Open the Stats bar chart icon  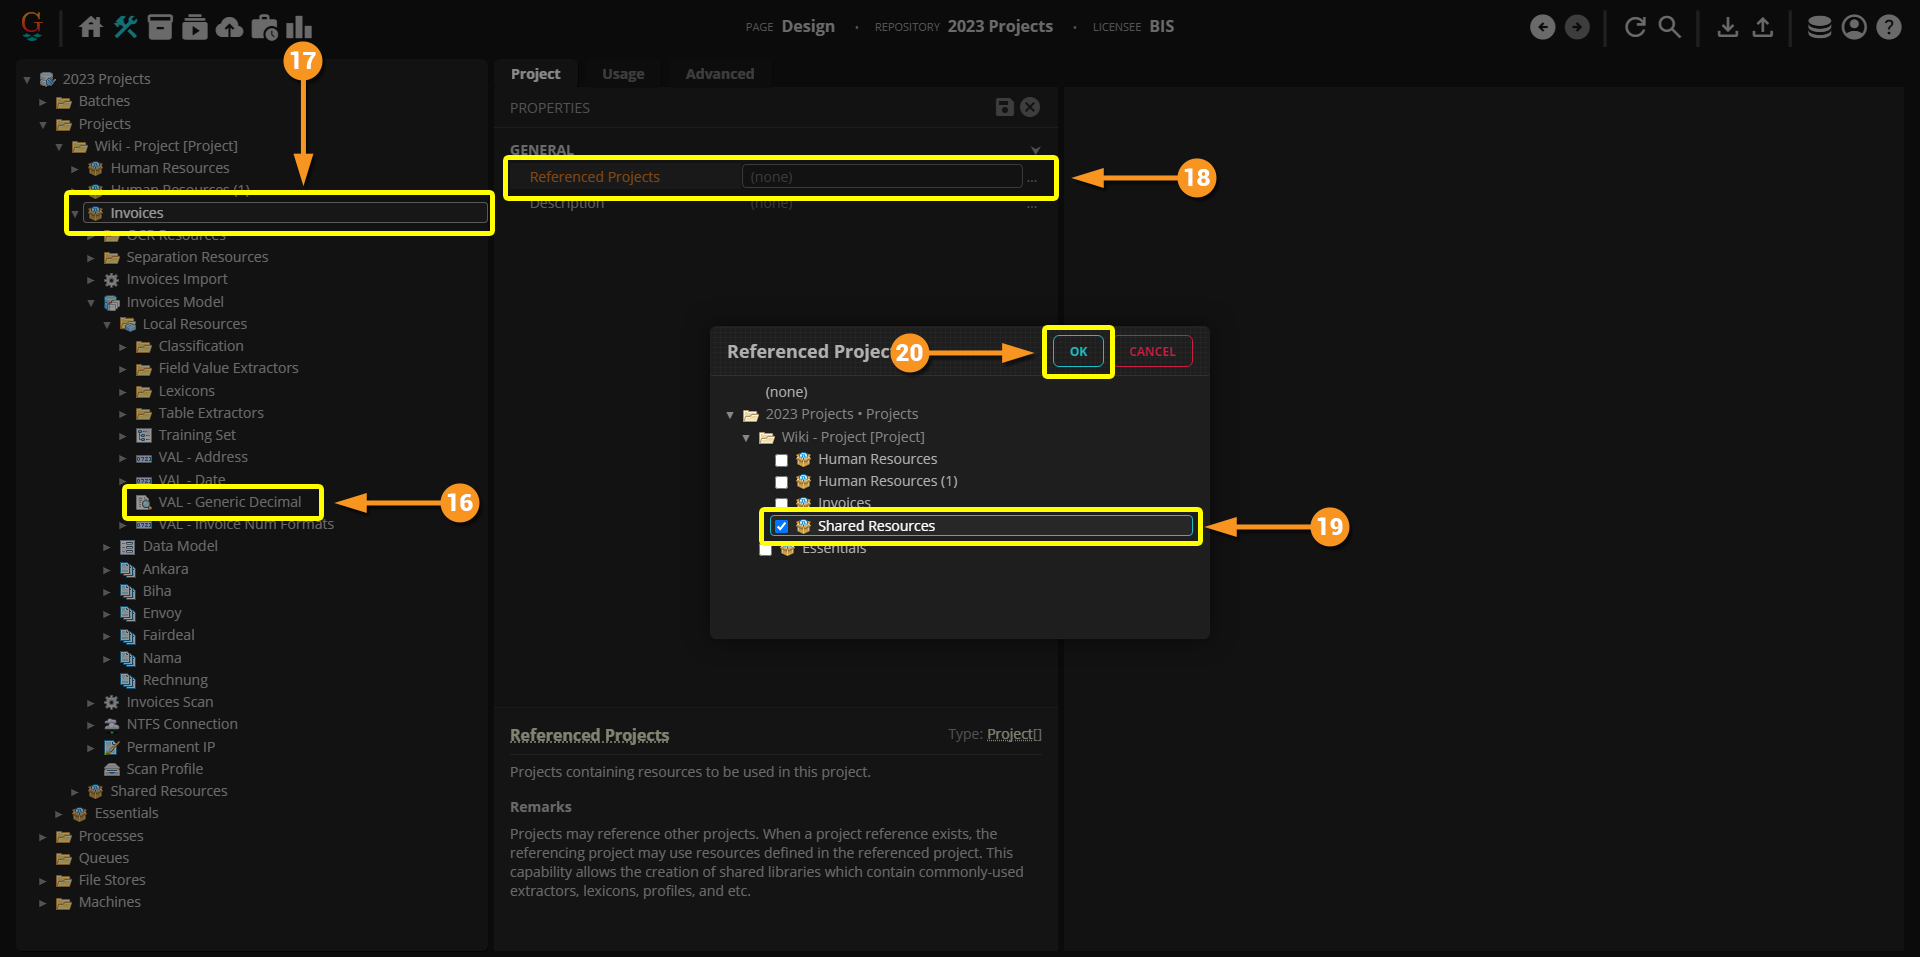pyautogui.click(x=299, y=27)
